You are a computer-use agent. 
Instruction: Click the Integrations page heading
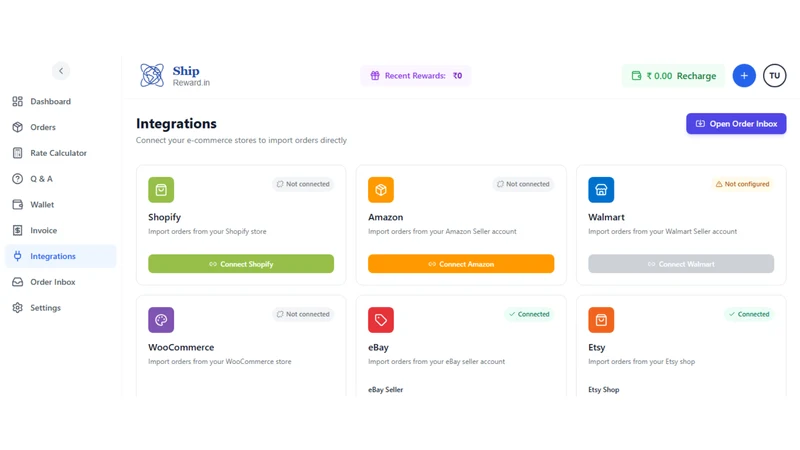pyautogui.click(x=176, y=123)
